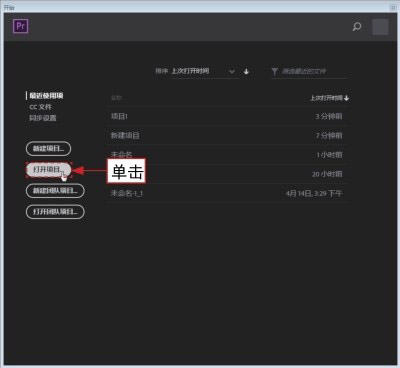Click the filter funnel icon
The width and height of the screenshot is (400, 368).
(274, 71)
